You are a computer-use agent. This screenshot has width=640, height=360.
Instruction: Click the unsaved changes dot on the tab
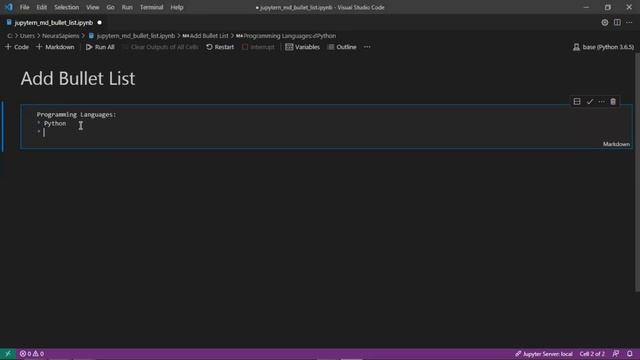pyautogui.click(x=100, y=23)
